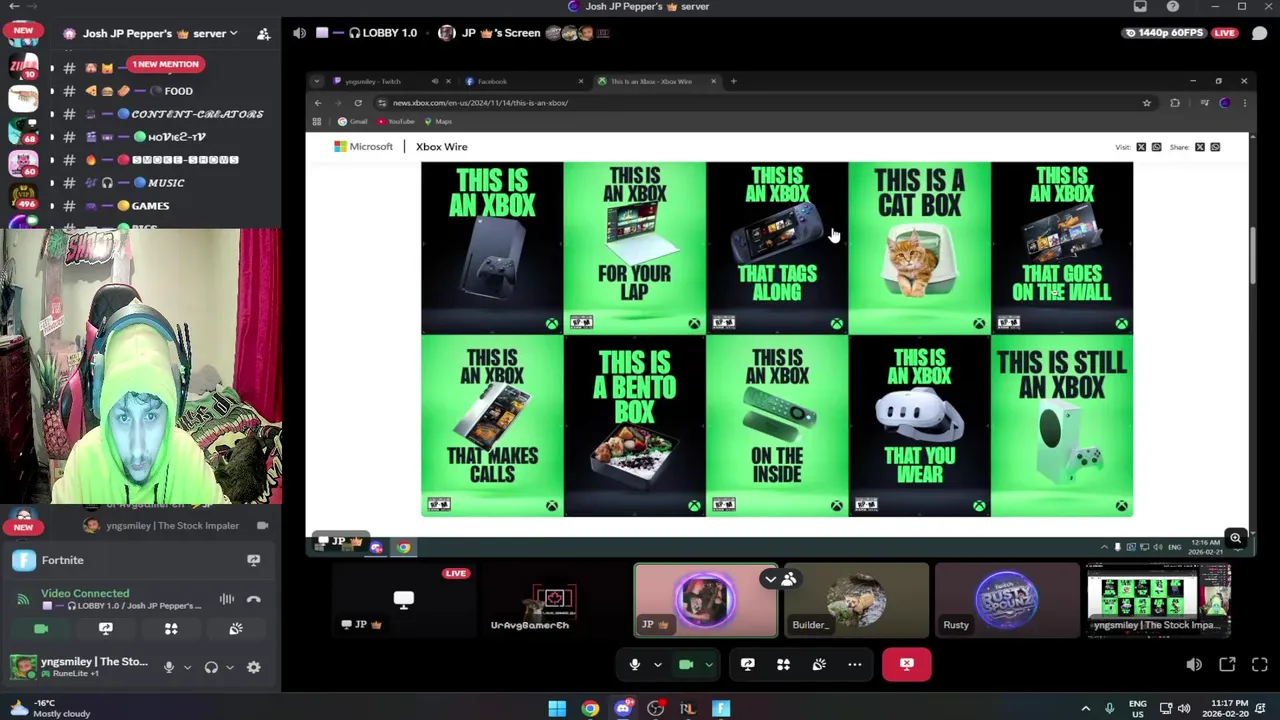Share screen from the call control bar

tap(747, 664)
